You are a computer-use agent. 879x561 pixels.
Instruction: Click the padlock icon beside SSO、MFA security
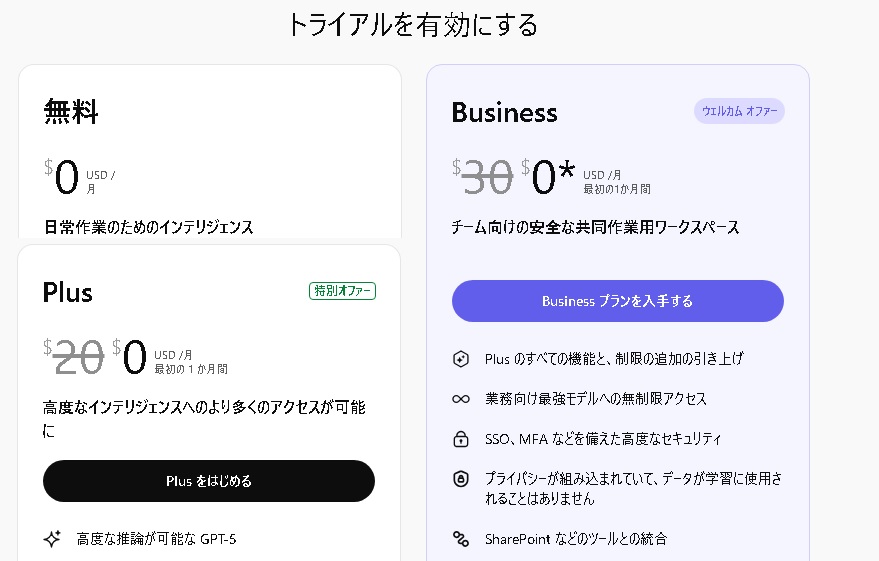click(x=461, y=439)
